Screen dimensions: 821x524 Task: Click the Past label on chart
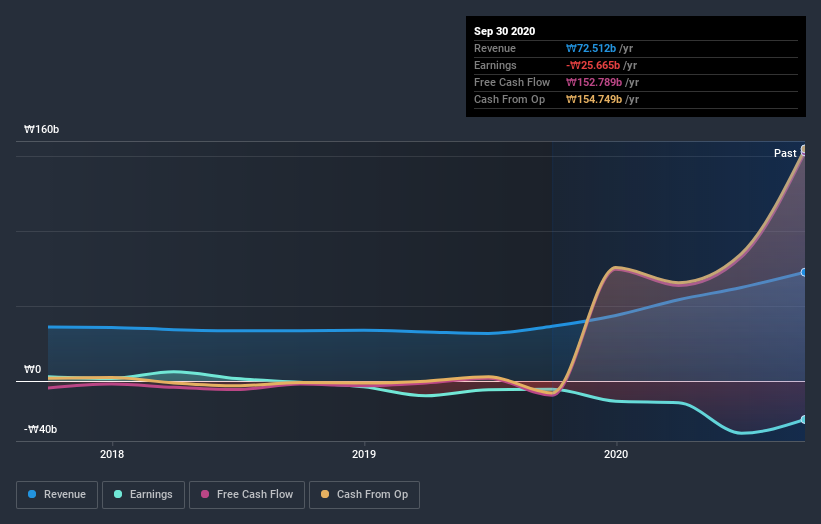point(785,153)
